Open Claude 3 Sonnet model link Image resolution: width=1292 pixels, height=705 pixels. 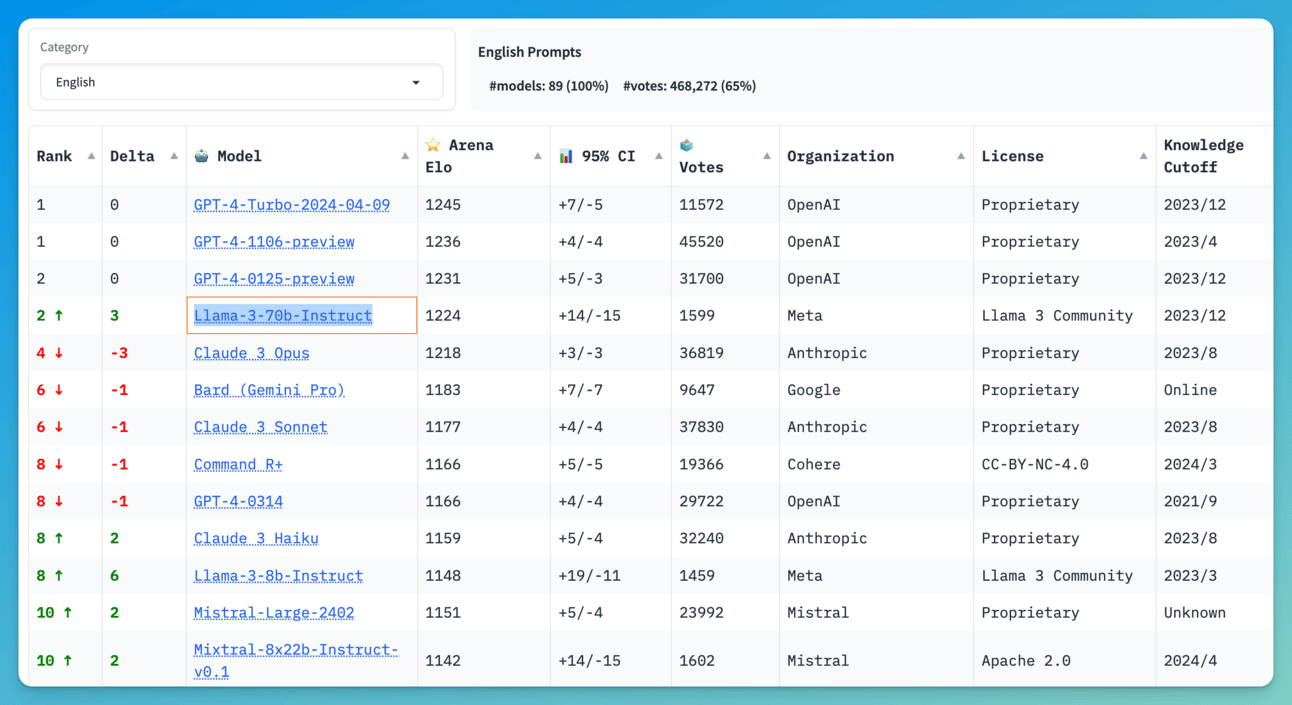tap(261, 427)
